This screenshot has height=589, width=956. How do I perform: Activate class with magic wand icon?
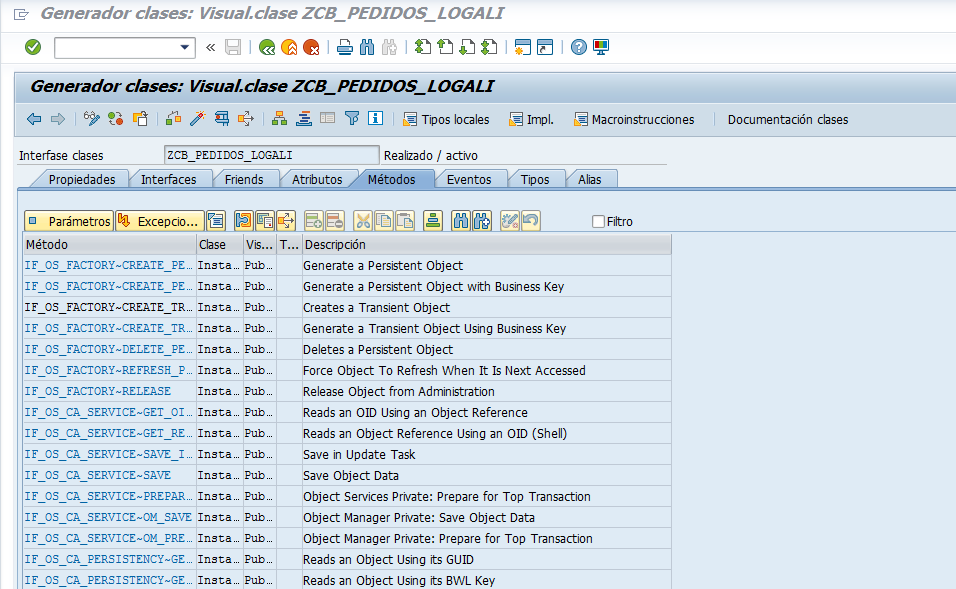click(198, 119)
